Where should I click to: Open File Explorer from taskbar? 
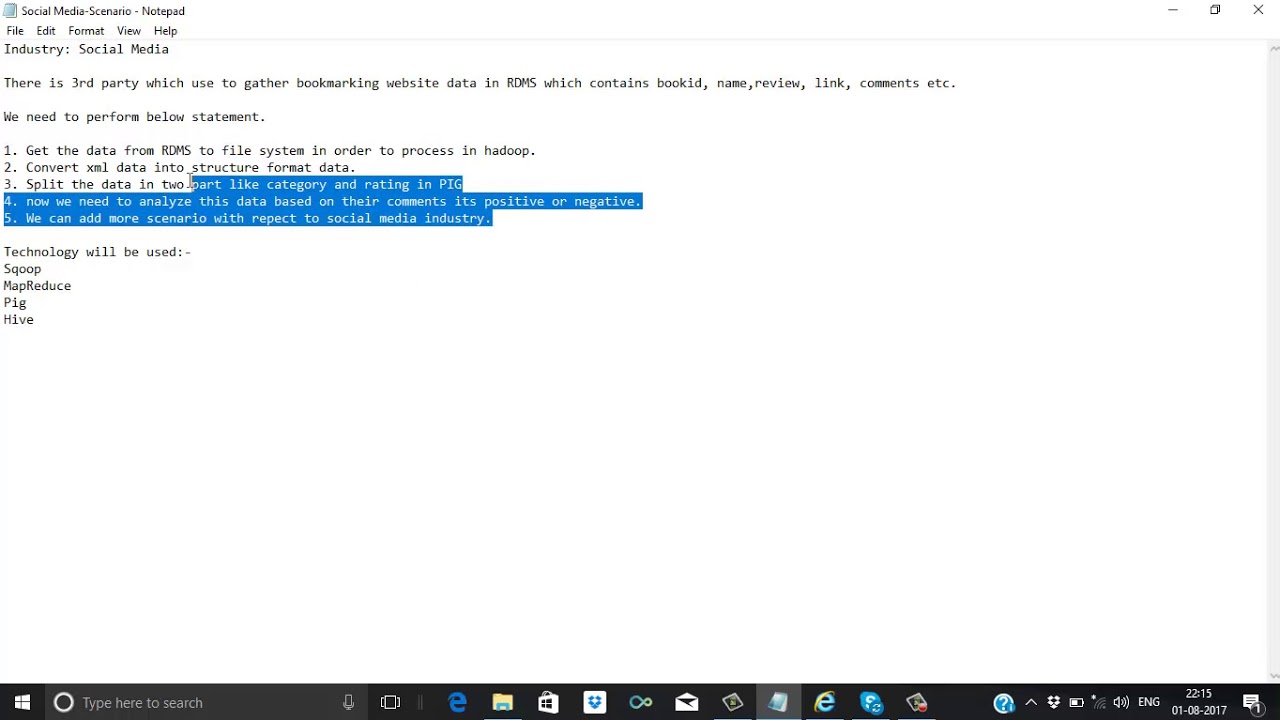coord(503,702)
